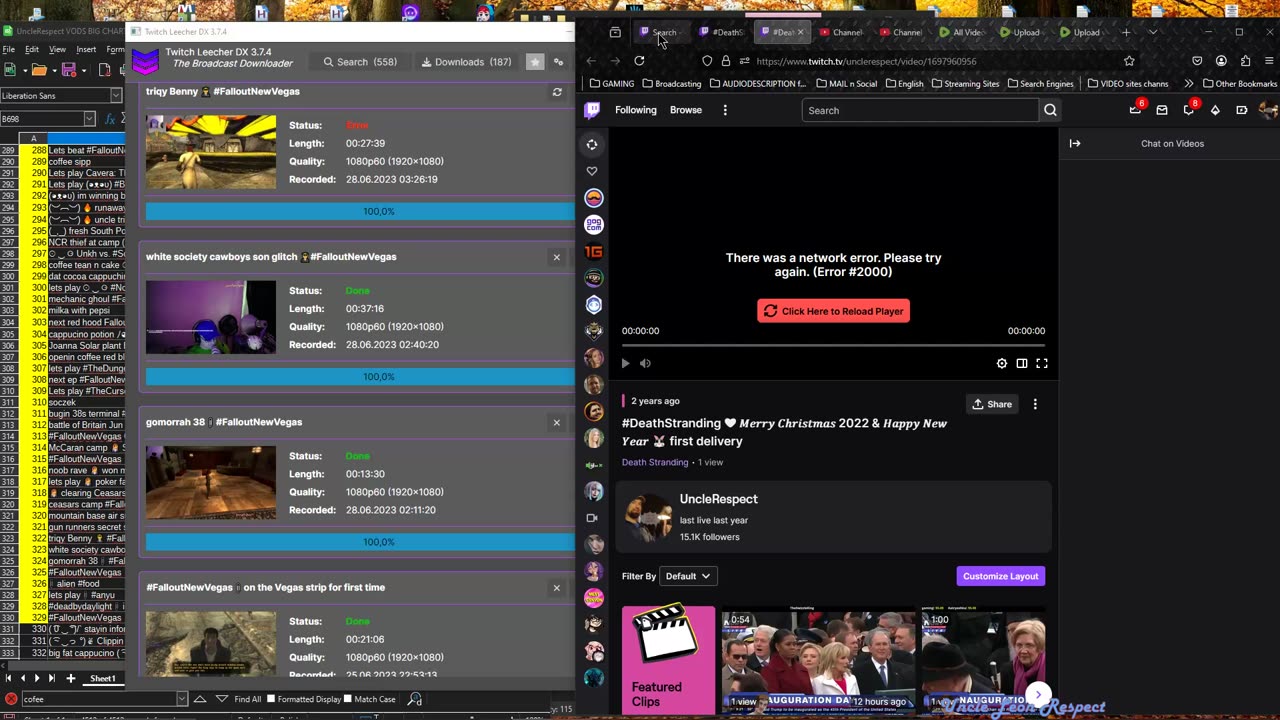Bookmark this page with star icon
The image size is (1280, 720).
pos(1129,61)
